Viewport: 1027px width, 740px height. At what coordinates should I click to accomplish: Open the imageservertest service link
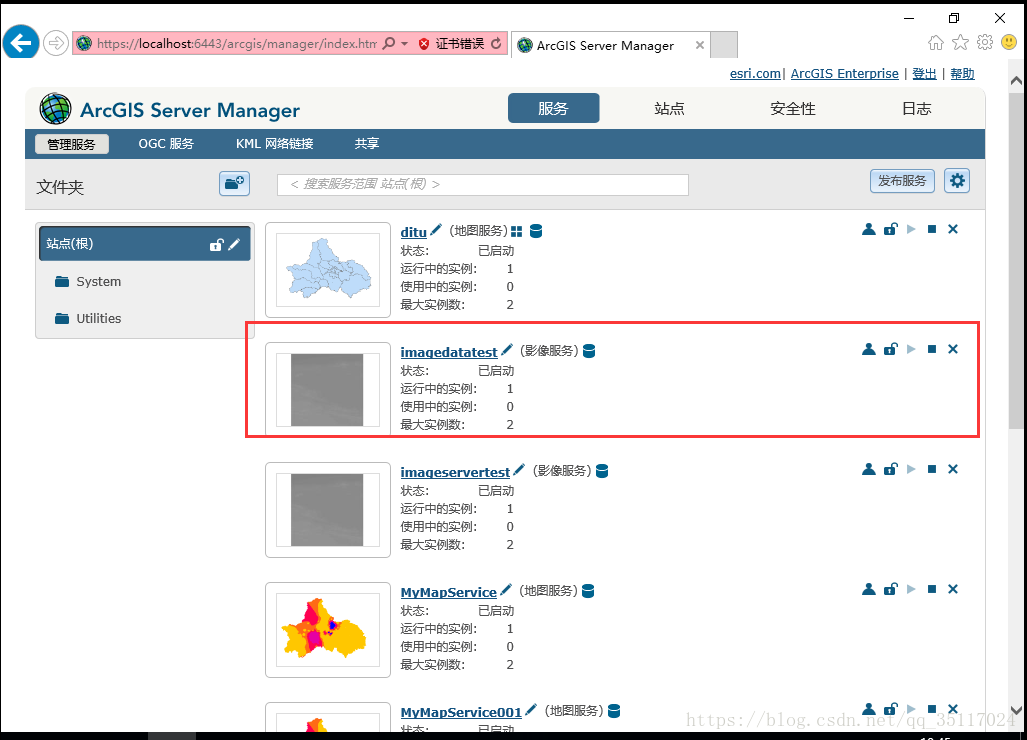[x=455, y=472]
